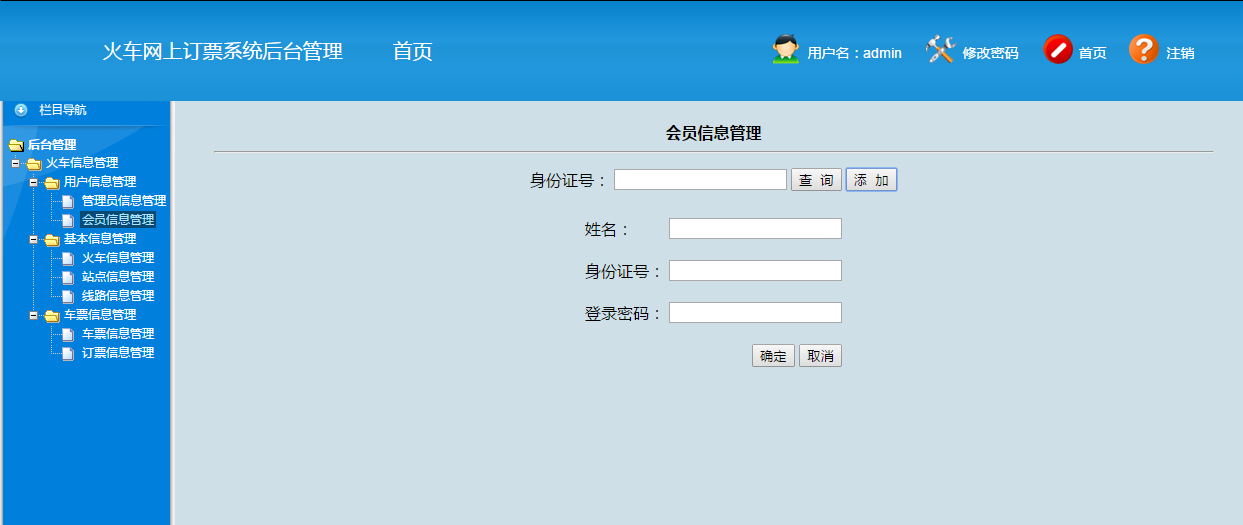The height and width of the screenshot is (525, 1243).
Task: Click the page icon beside 车票信息管理 leaf
Action: tap(68, 334)
